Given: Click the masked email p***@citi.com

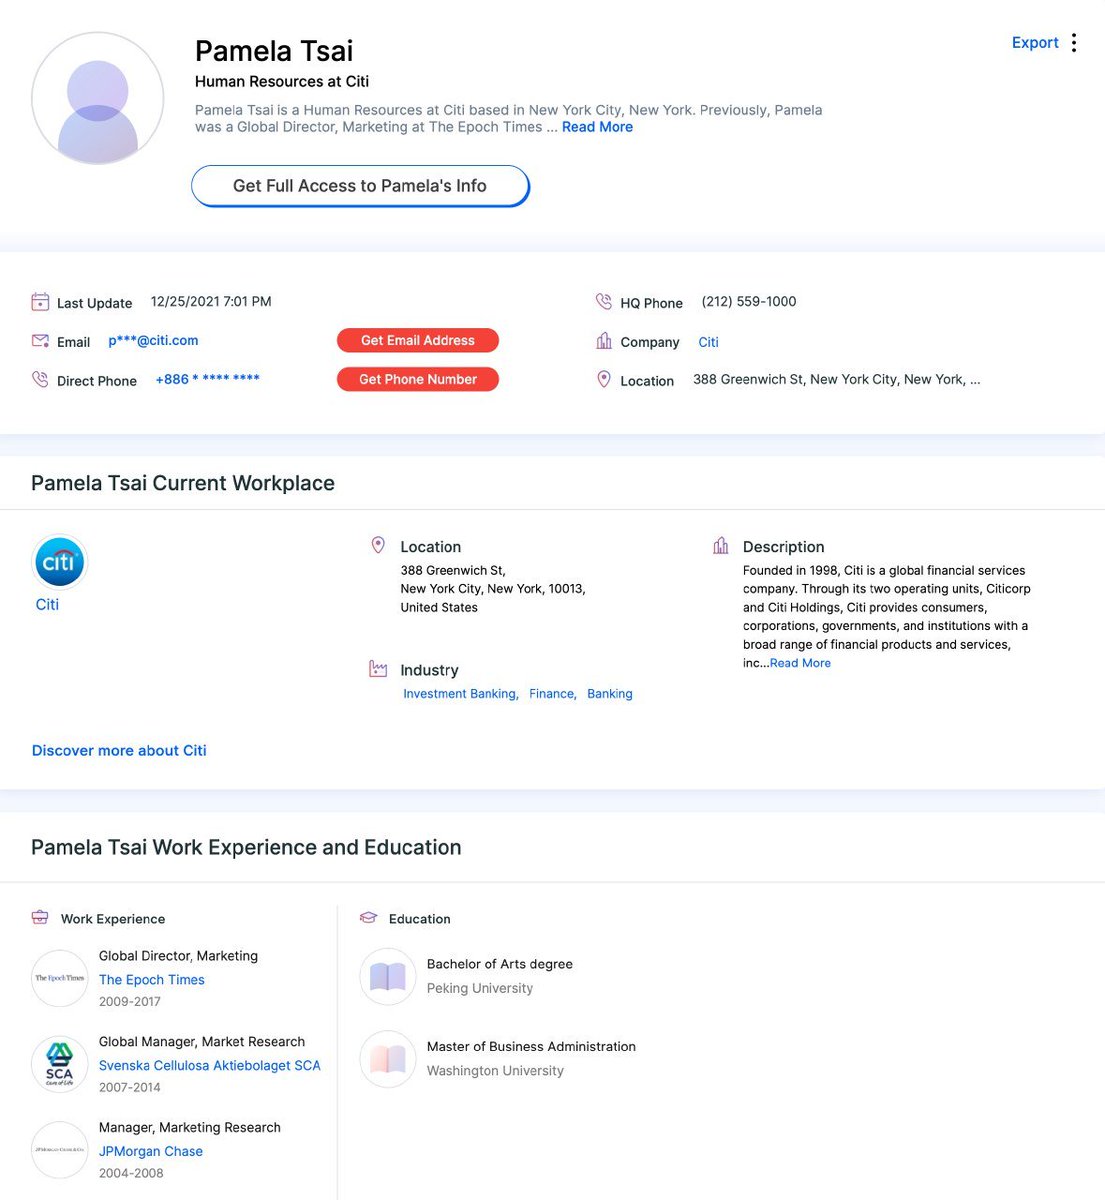Looking at the screenshot, I should tap(153, 341).
